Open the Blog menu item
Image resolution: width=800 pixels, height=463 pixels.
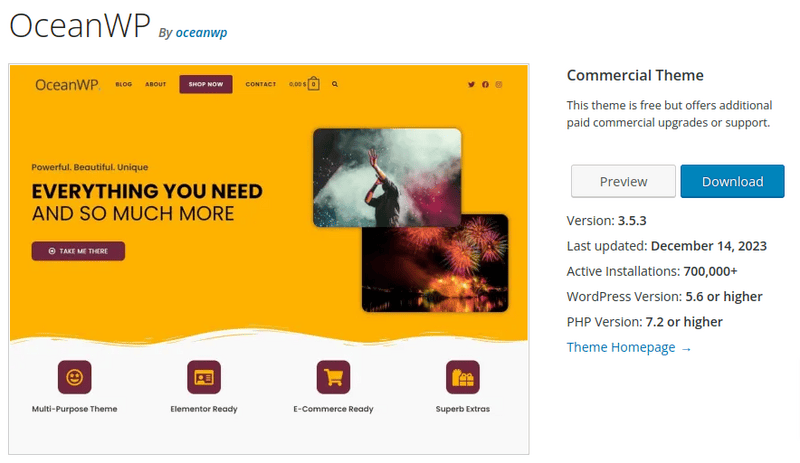pyautogui.click(x=123, y=85)
